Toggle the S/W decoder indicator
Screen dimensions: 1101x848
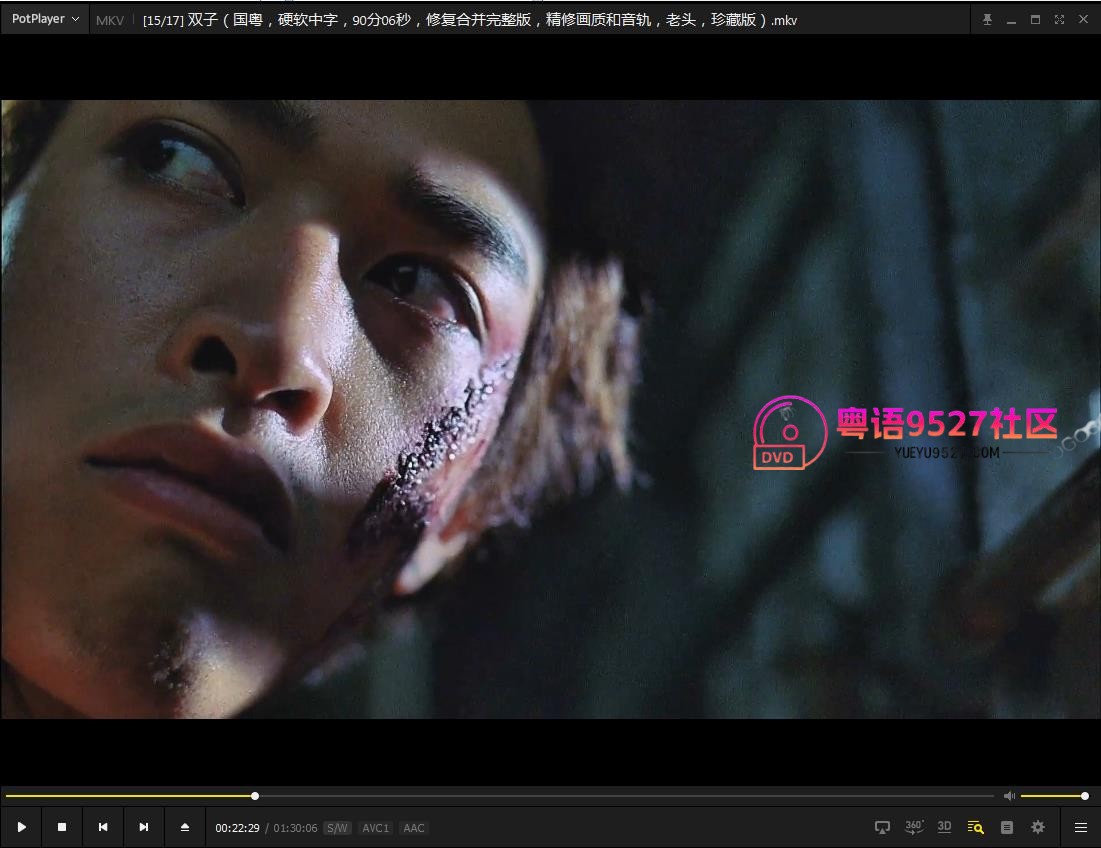[337, 828]
